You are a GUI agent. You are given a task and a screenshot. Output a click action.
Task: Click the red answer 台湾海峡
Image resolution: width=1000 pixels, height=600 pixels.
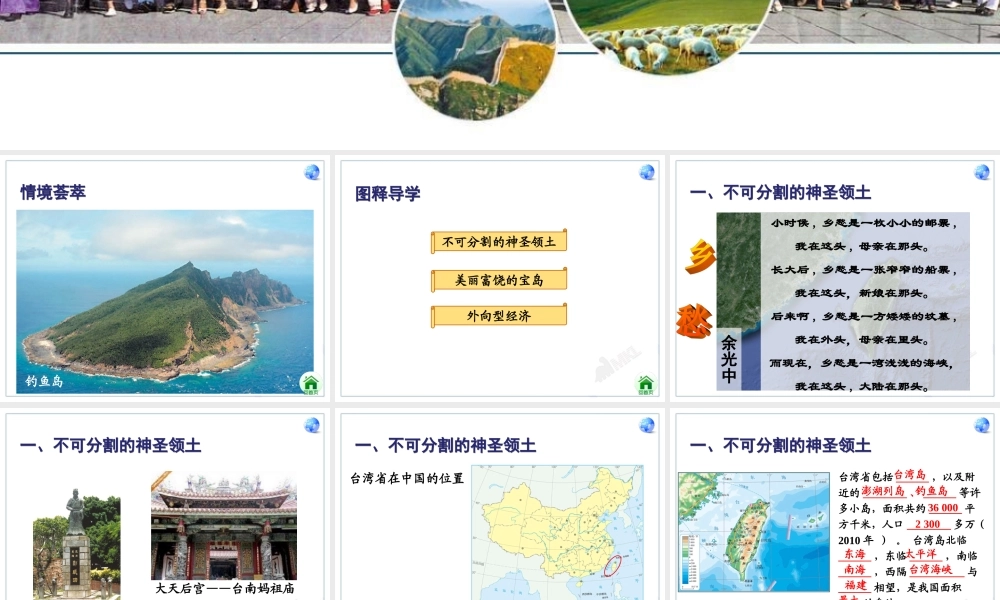tap(930, 569)
